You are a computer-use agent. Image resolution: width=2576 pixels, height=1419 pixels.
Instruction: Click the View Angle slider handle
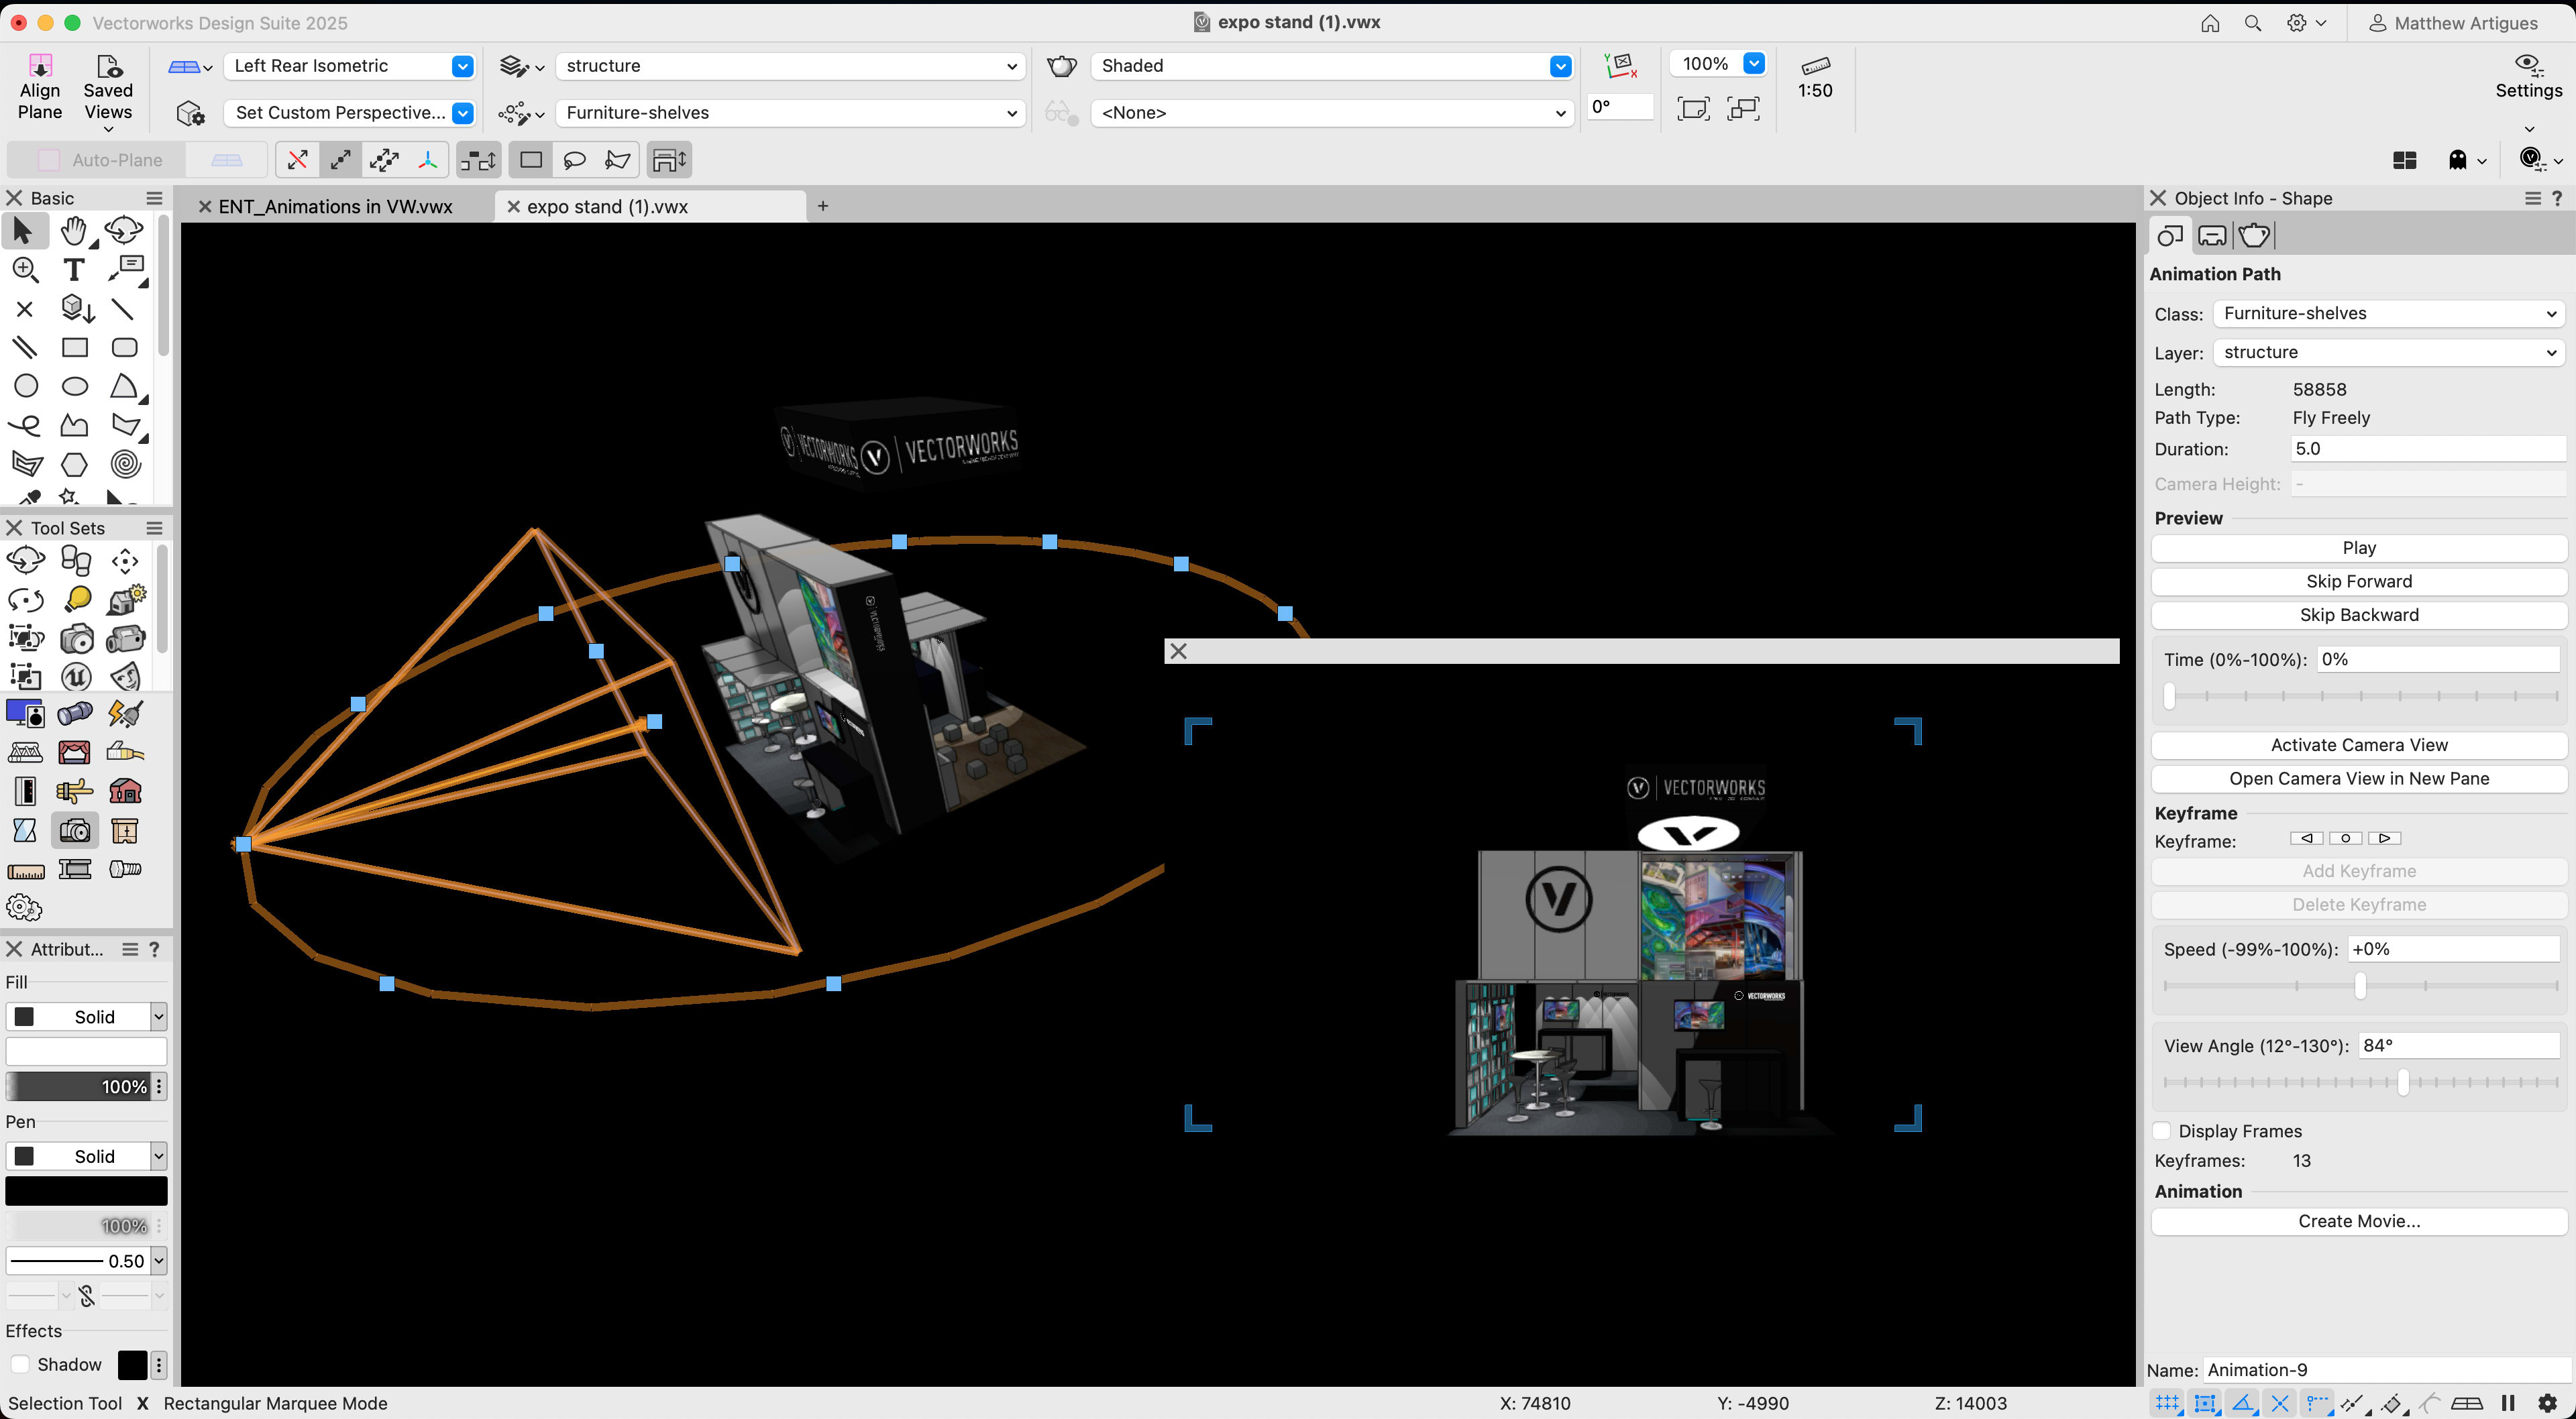coord(2402,1081)
